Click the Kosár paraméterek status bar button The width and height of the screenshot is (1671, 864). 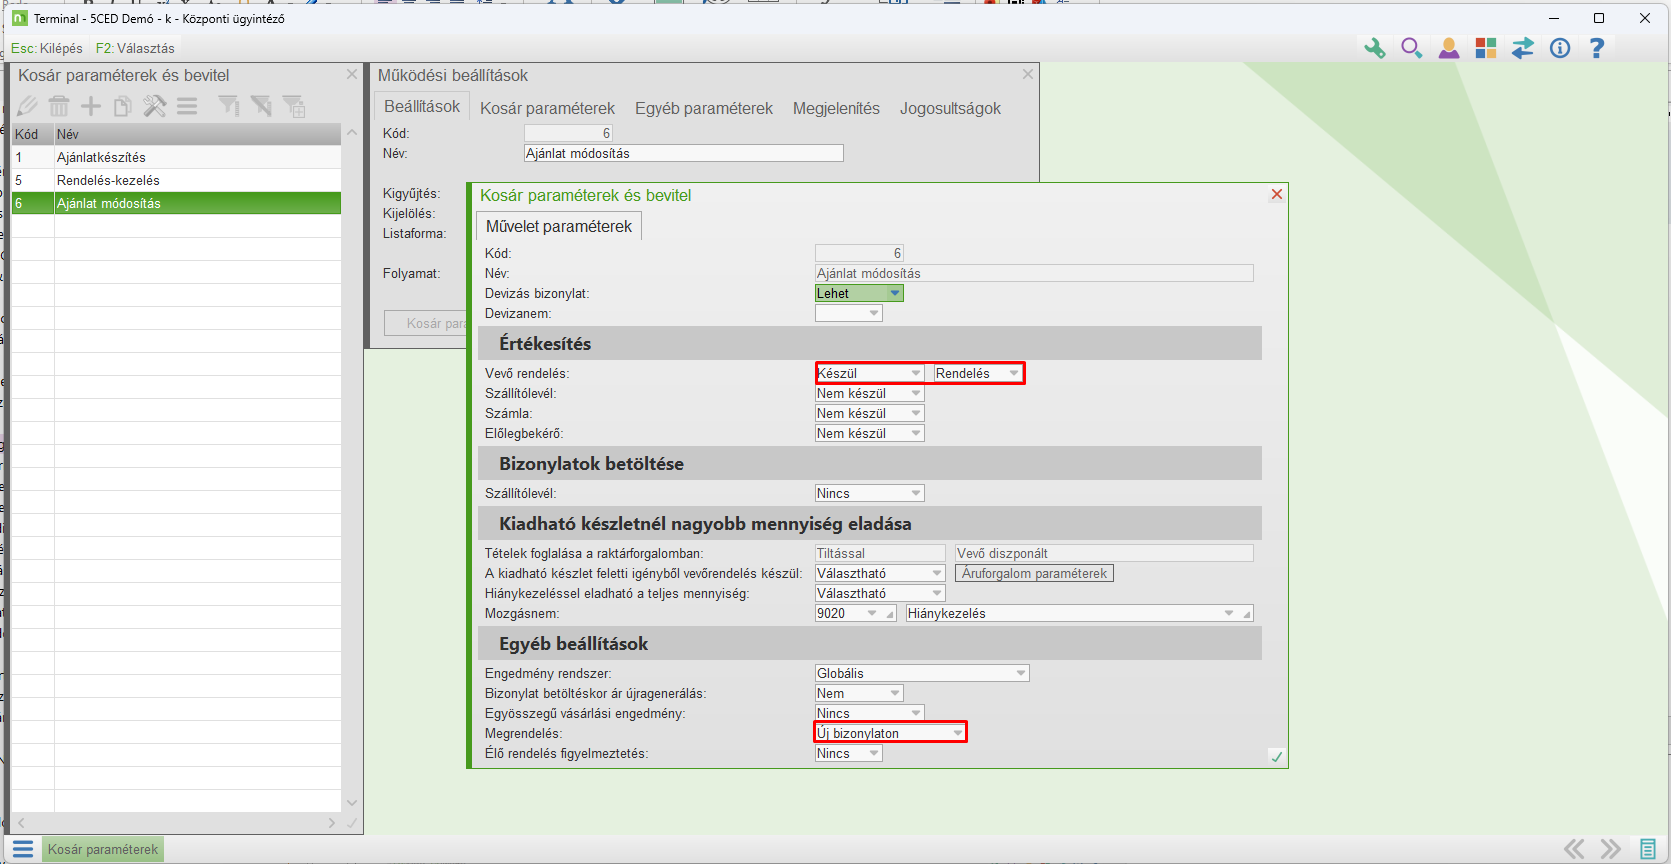tap(102, 849)
